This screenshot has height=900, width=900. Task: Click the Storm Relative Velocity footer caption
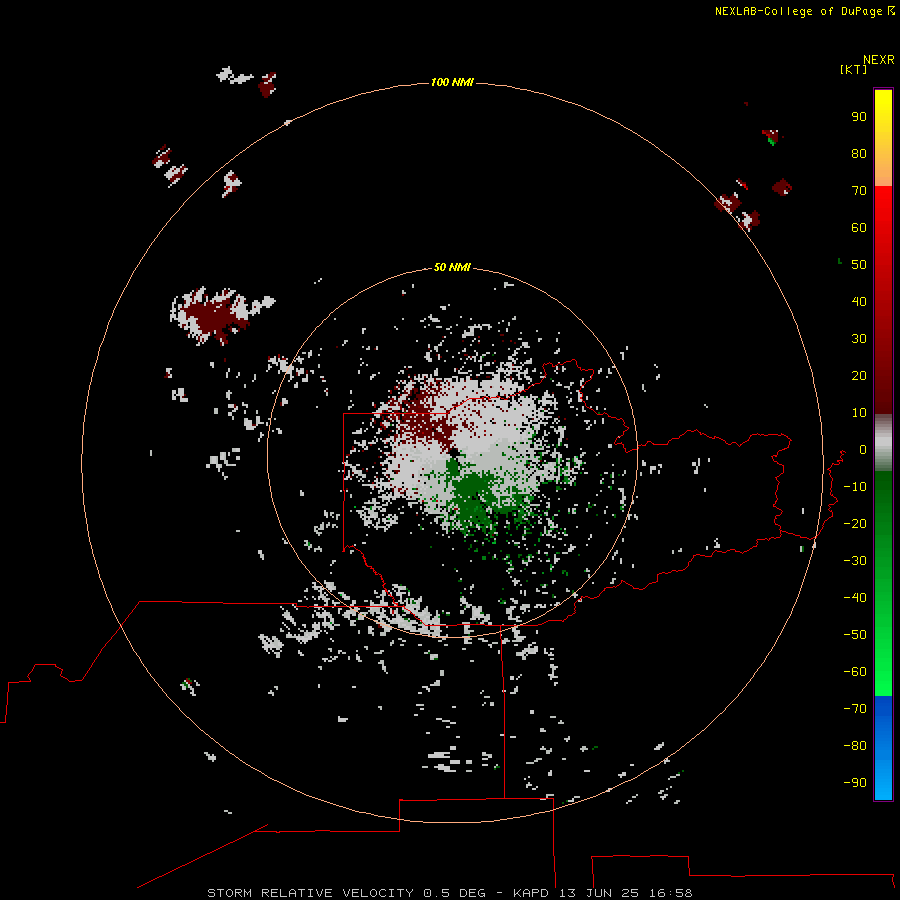pyautogui.click(x=450, y=893)
